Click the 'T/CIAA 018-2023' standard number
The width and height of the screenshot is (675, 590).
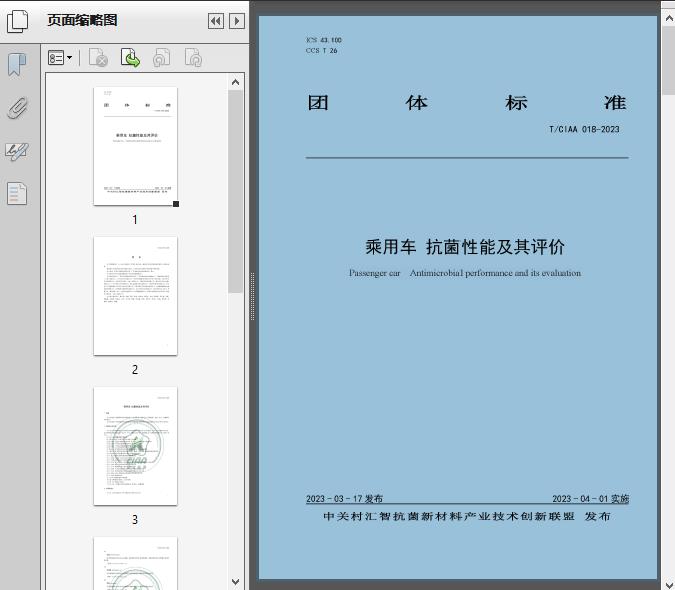(584, 129)
